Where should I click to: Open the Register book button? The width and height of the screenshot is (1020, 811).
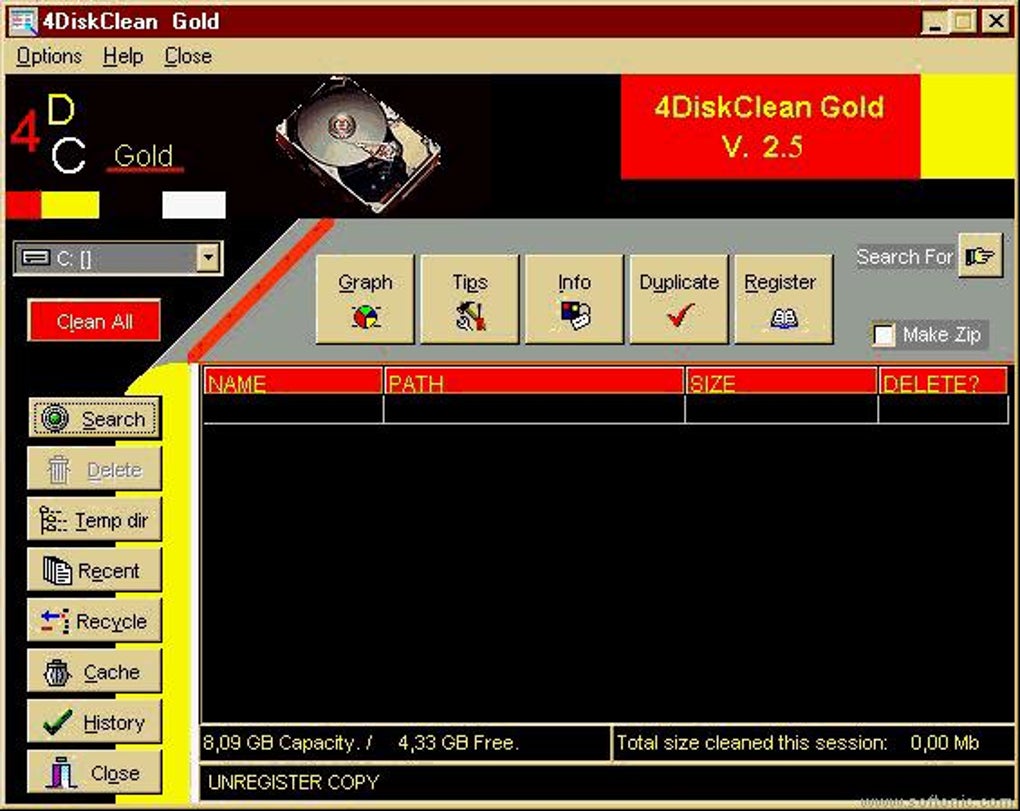[783, 299]
